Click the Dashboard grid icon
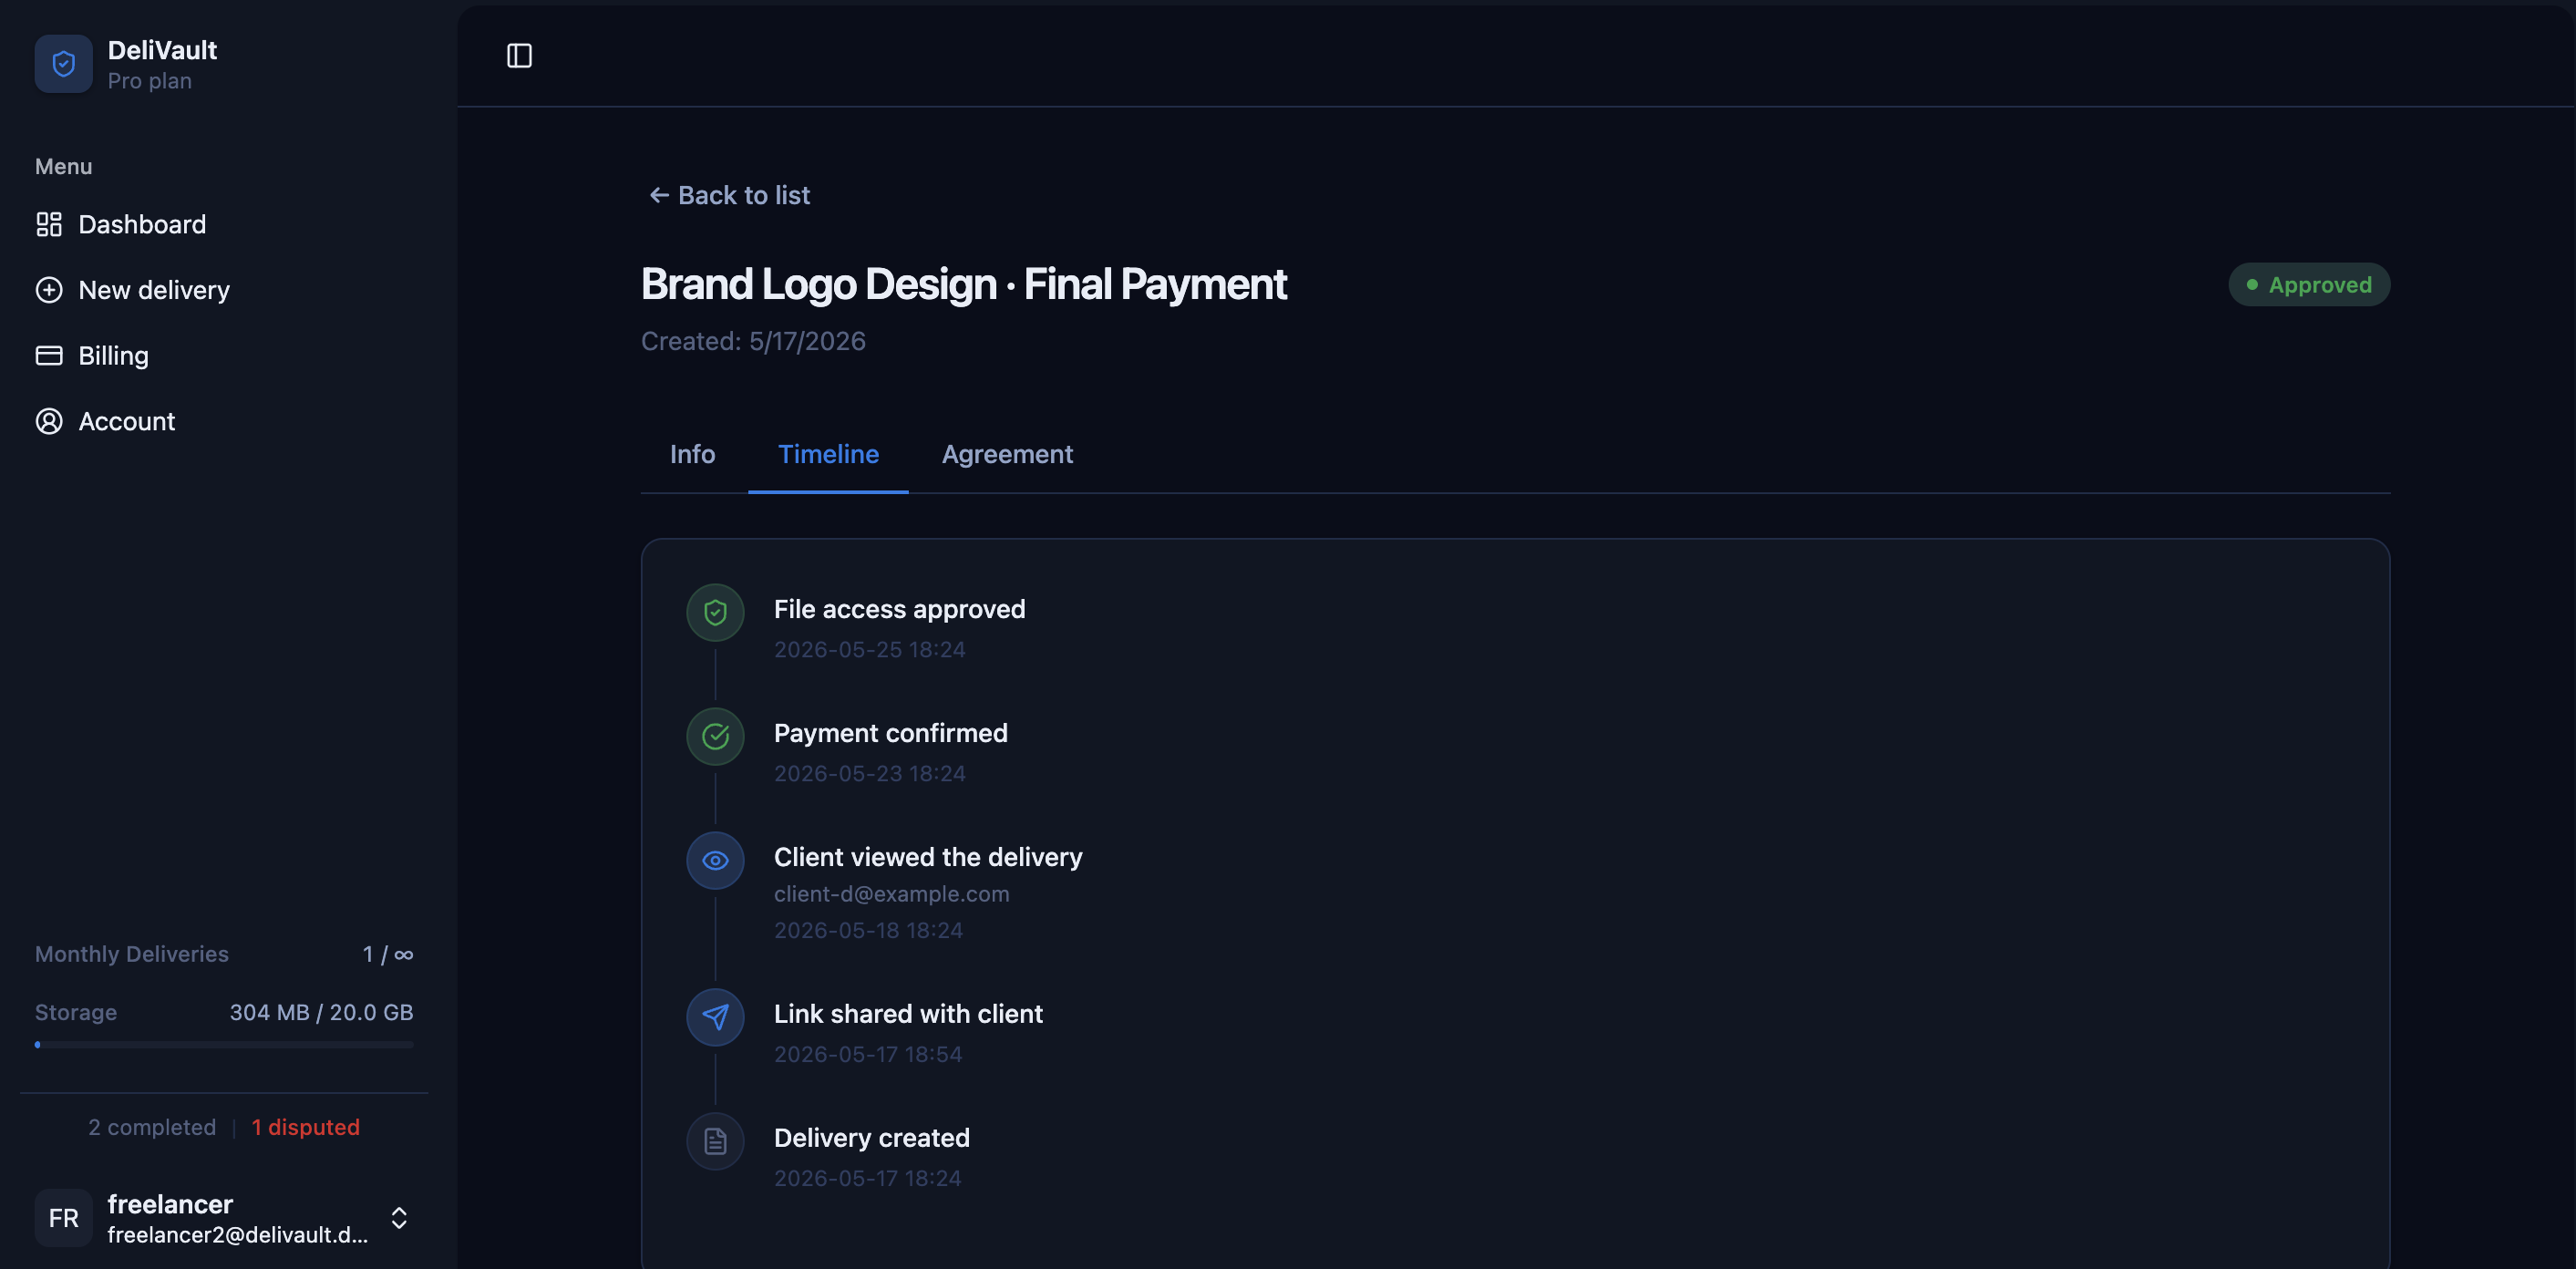 tap(49, 224)
